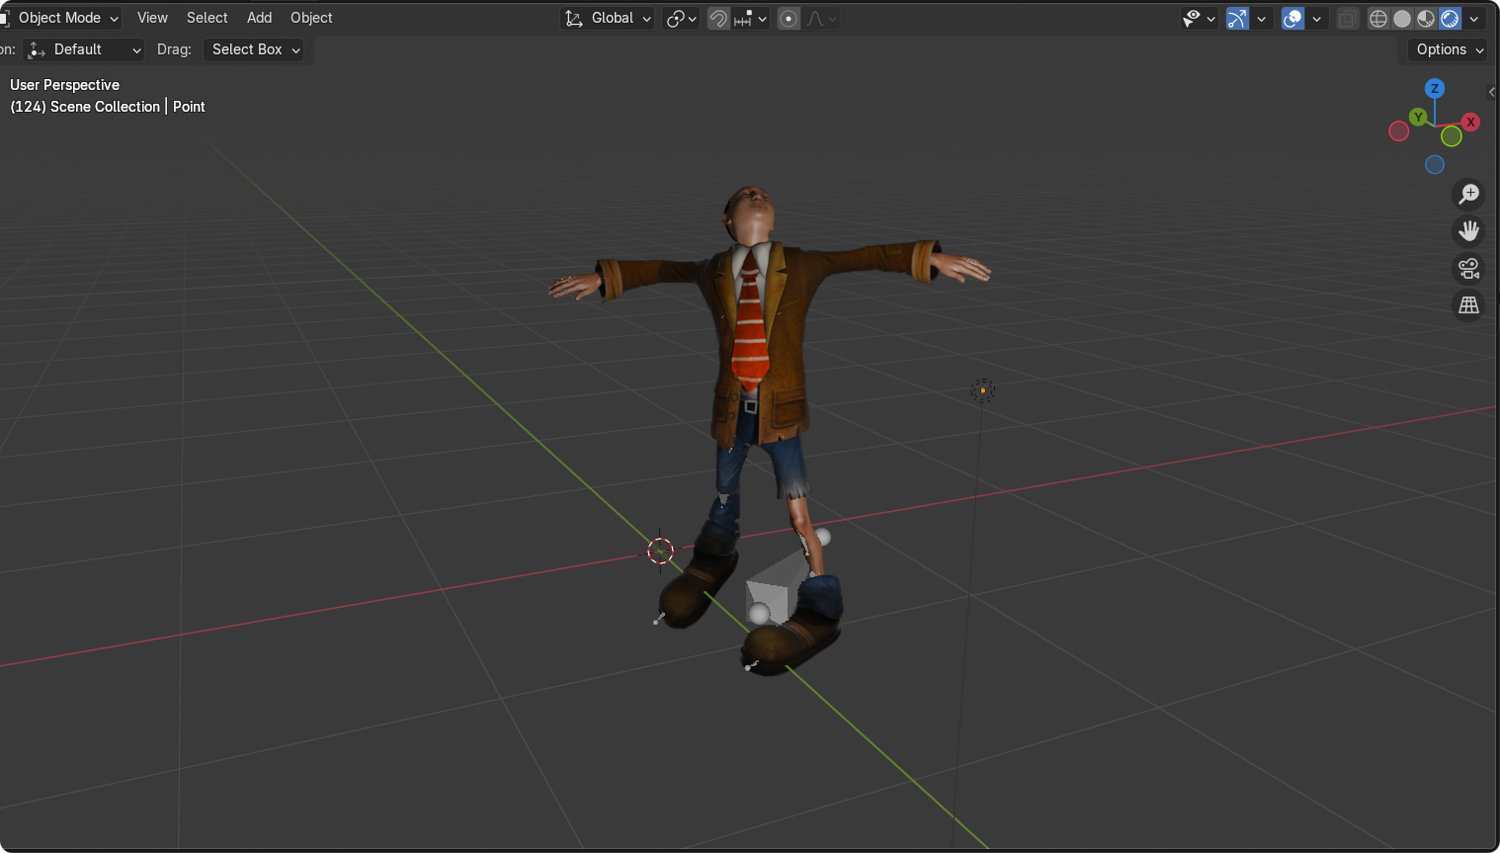
Task: Expand the gizmo options arrow
Action: coord(1261,18)
